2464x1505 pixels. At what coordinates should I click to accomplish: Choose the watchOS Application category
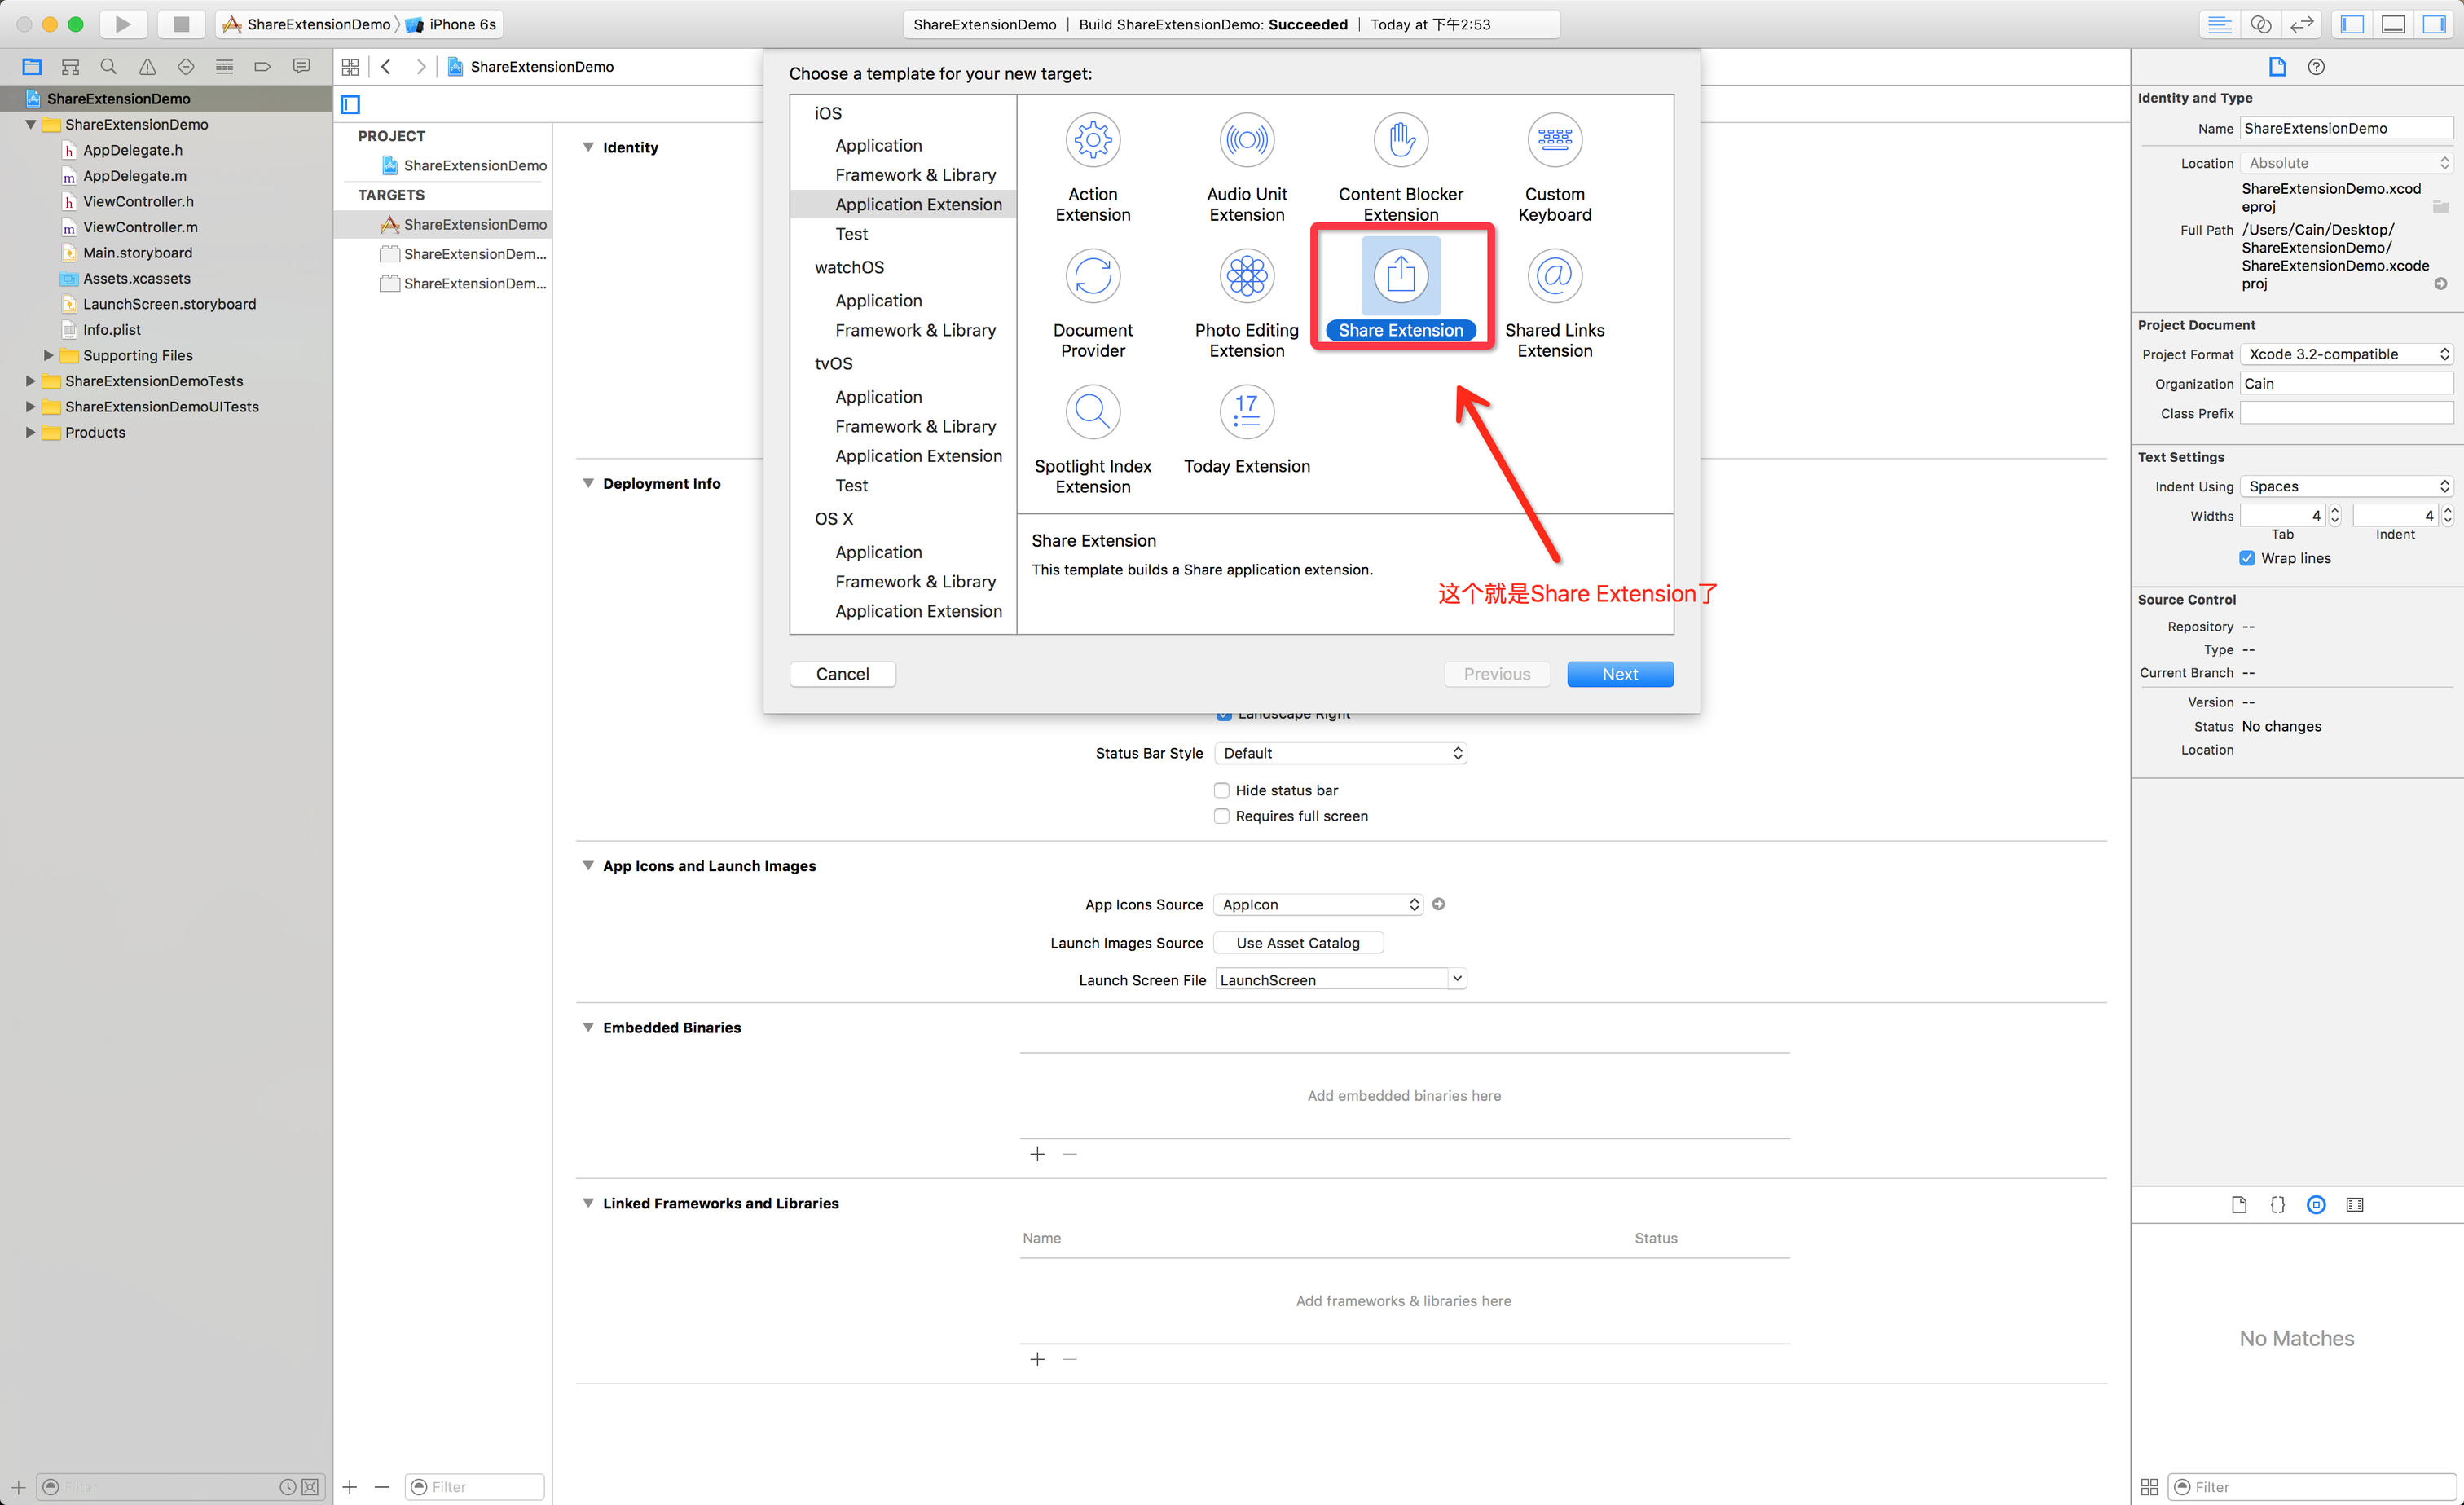(x=878, y=301)
